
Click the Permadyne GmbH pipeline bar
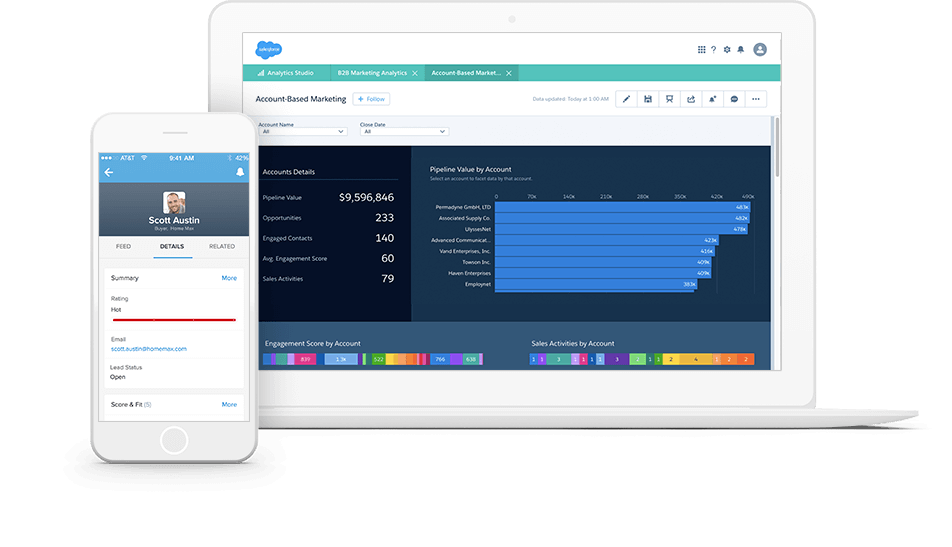[622, 207]
